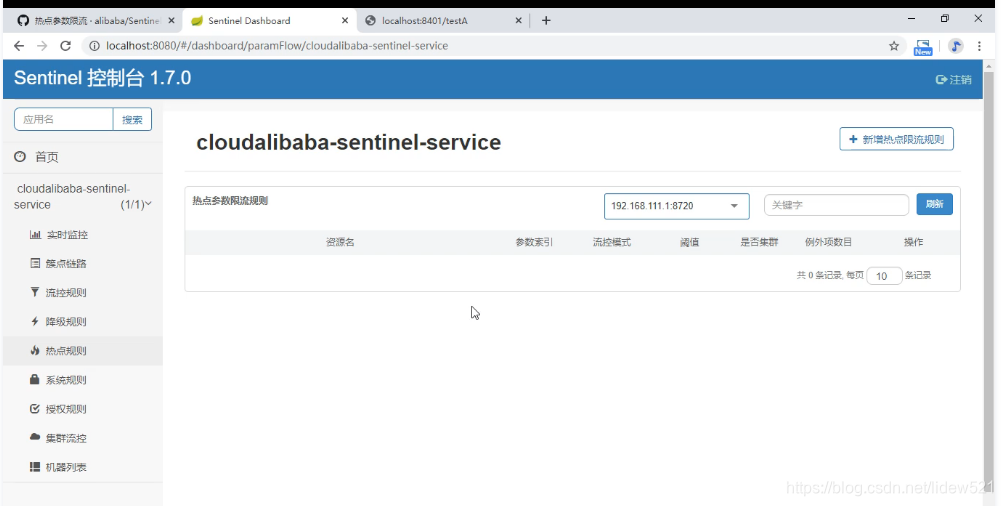Click the 应用名 search input field
Image resolution: width=1003 pixels, height=506 pixels.
tap(64, 120)
